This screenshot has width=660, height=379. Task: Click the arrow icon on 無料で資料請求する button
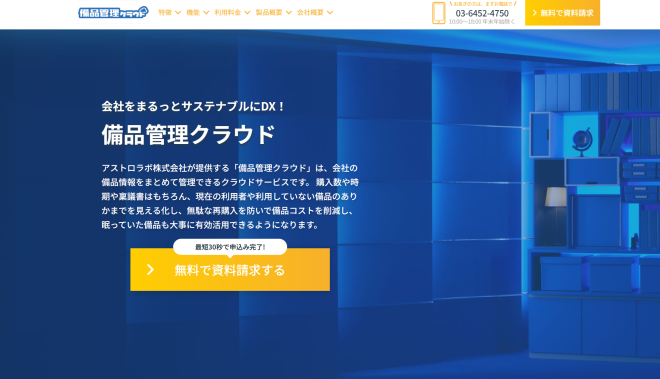point(150,270)
